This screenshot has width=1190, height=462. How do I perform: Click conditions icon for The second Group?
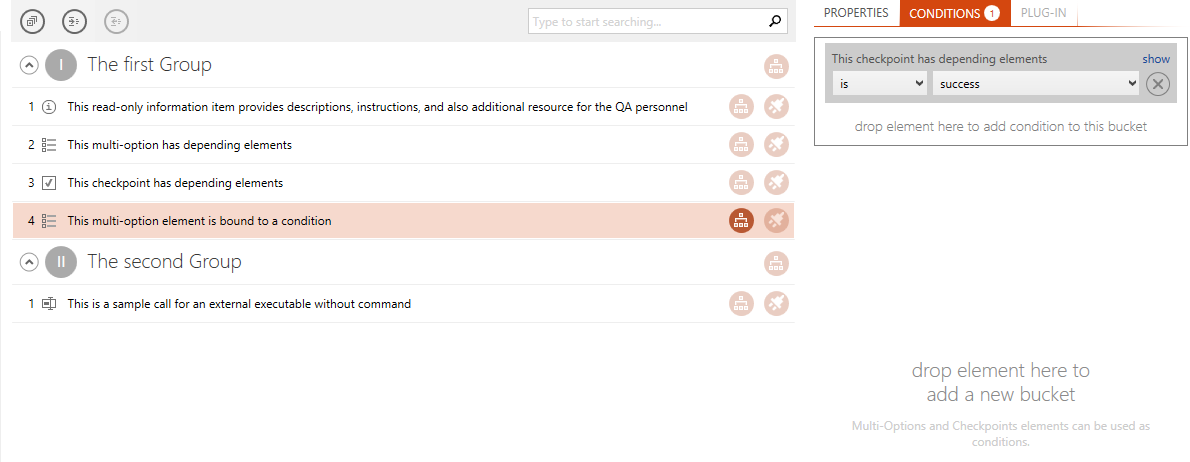click(776, 263)
